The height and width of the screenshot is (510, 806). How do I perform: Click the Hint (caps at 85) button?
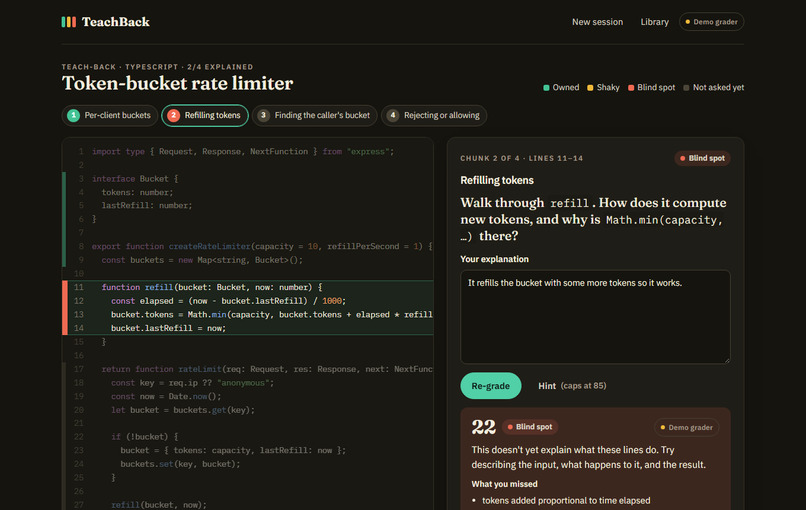click(x=572, y=386)
